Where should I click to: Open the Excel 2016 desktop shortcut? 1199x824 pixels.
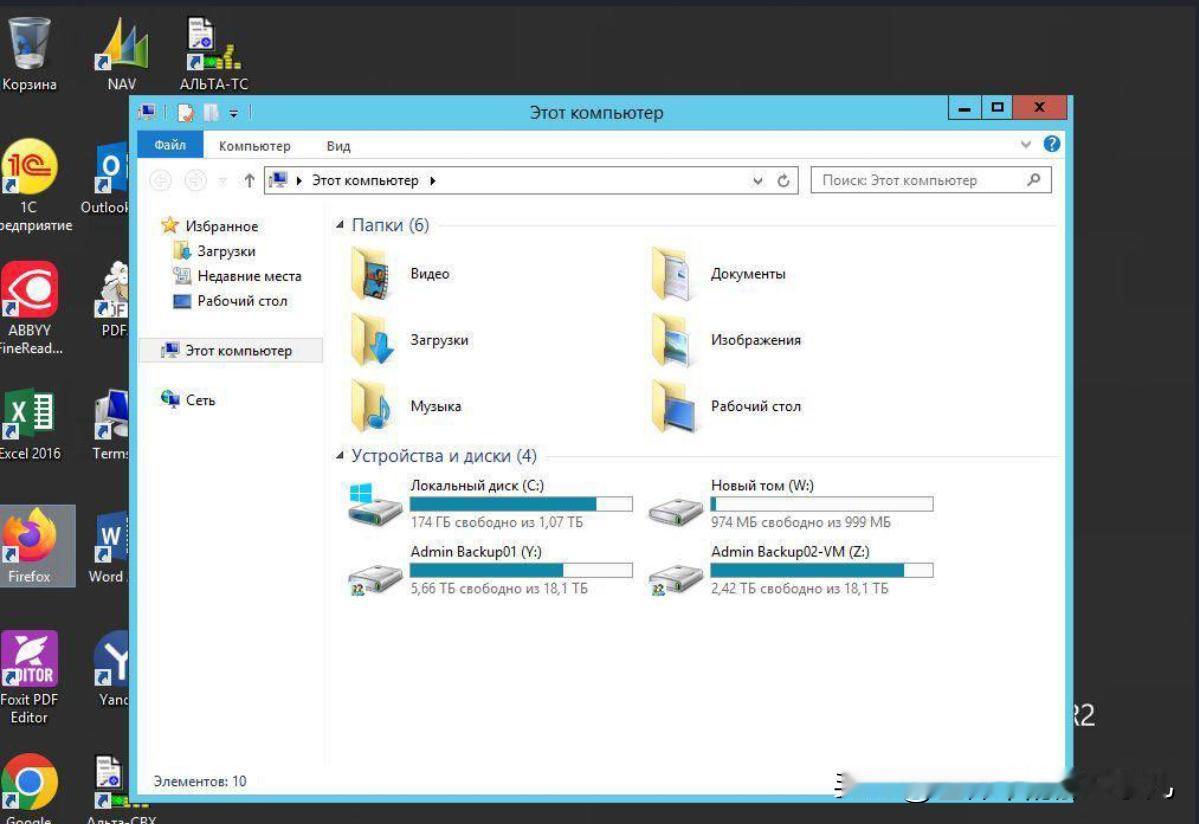(x=29, y=425)
